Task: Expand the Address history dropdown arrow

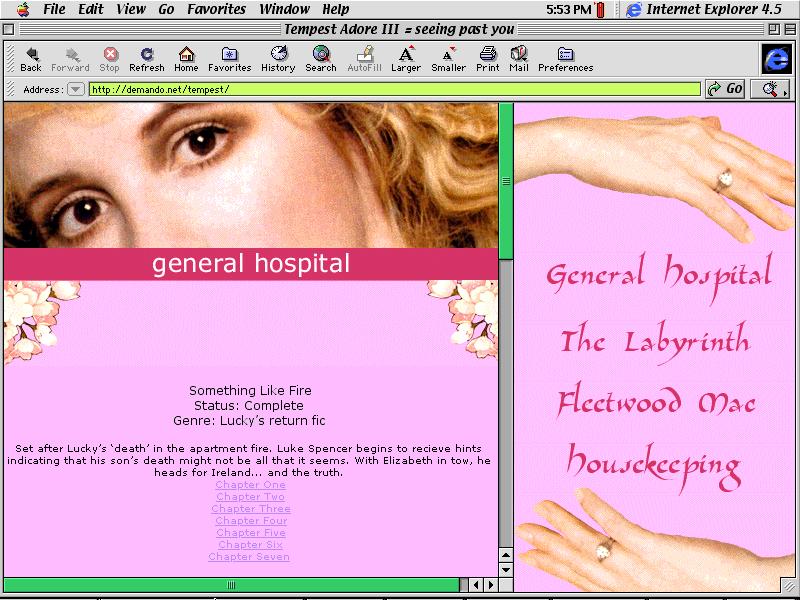Action: 76,89
